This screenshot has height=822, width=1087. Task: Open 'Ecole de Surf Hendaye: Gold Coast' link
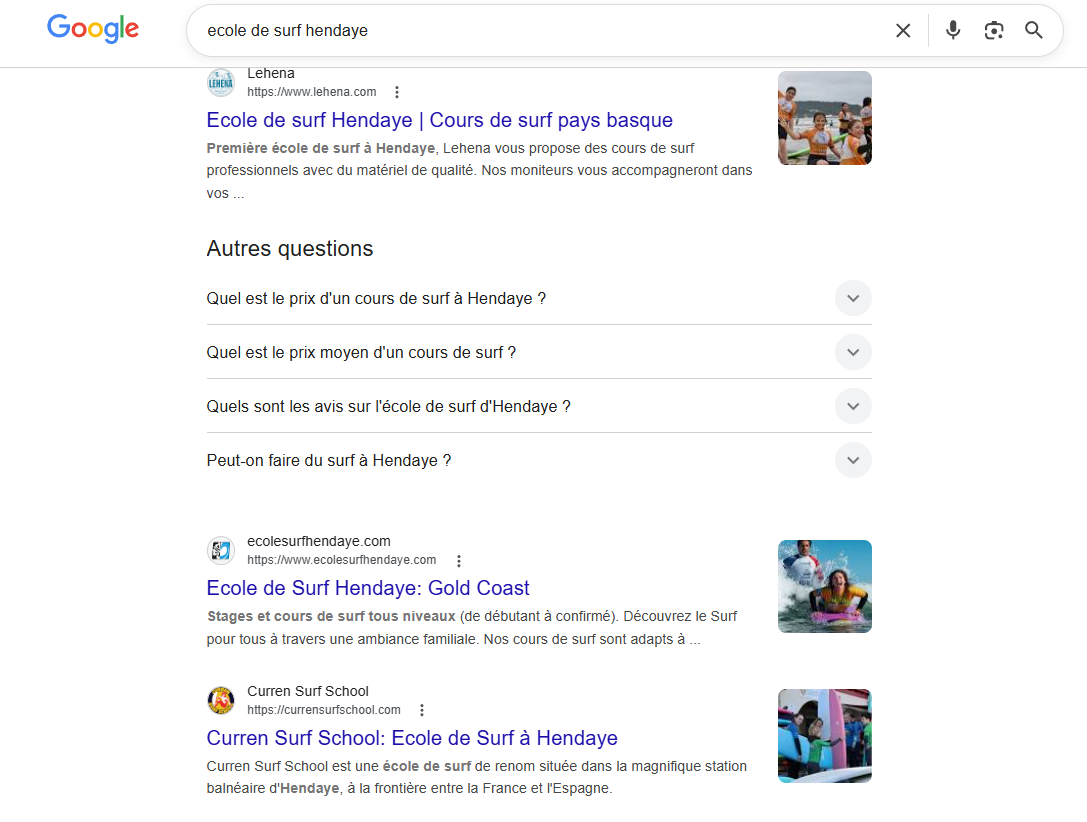coord(368,588)
